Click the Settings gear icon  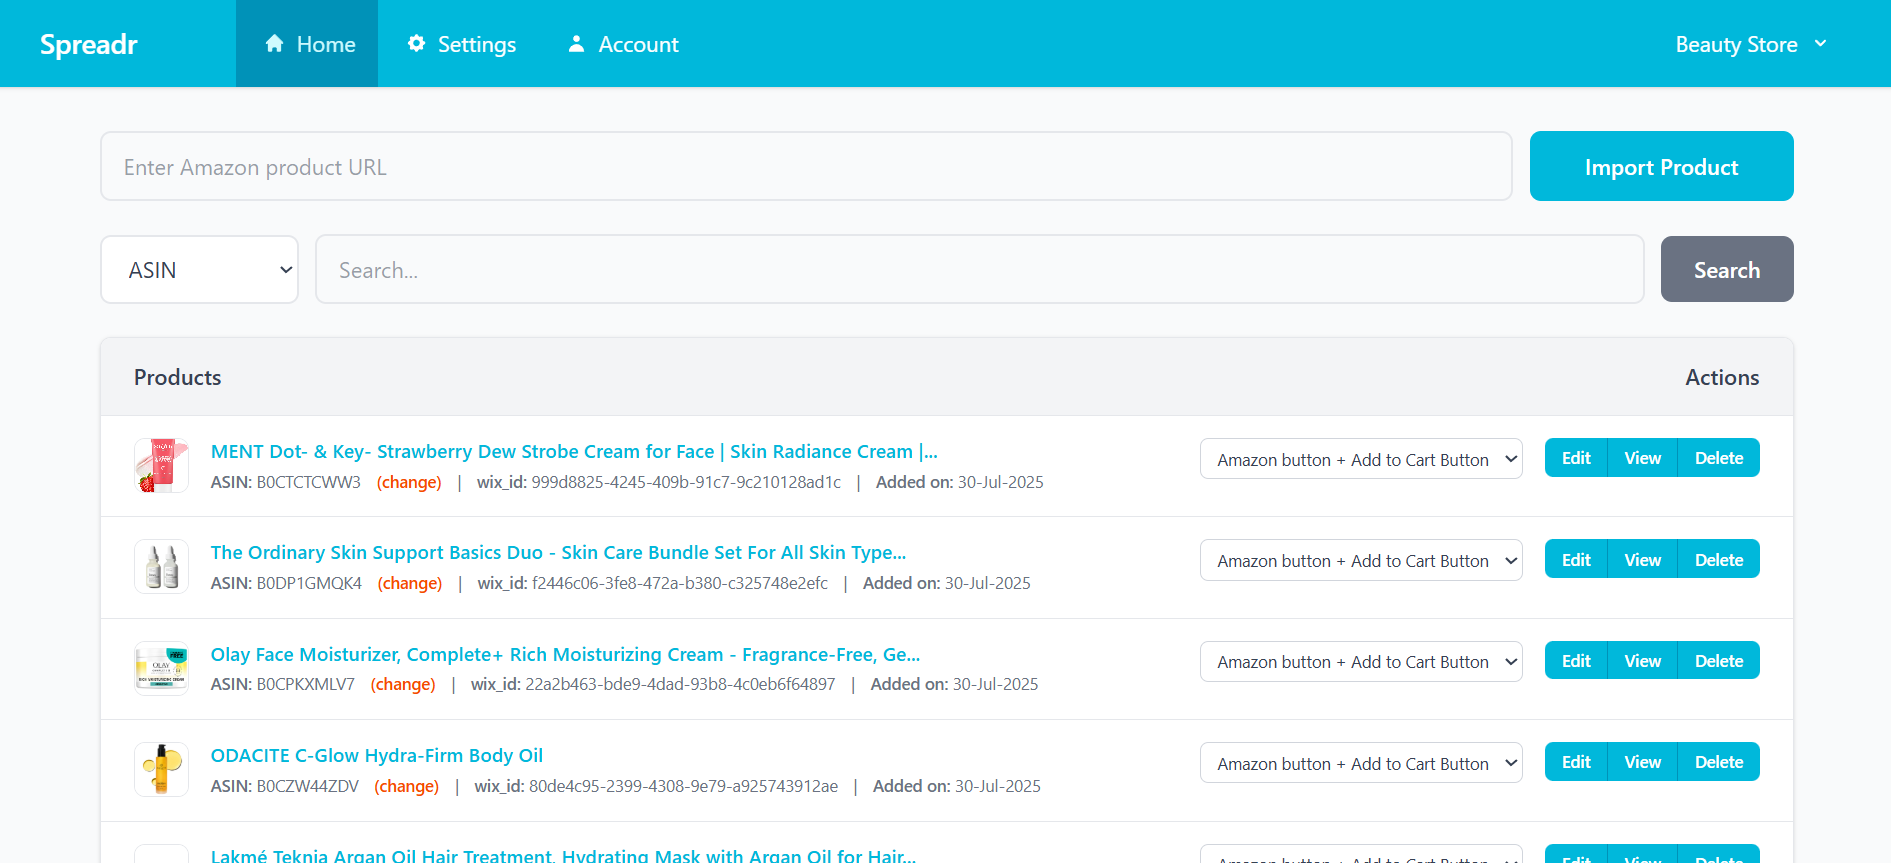pyautogui.click(x=417, y=44)
